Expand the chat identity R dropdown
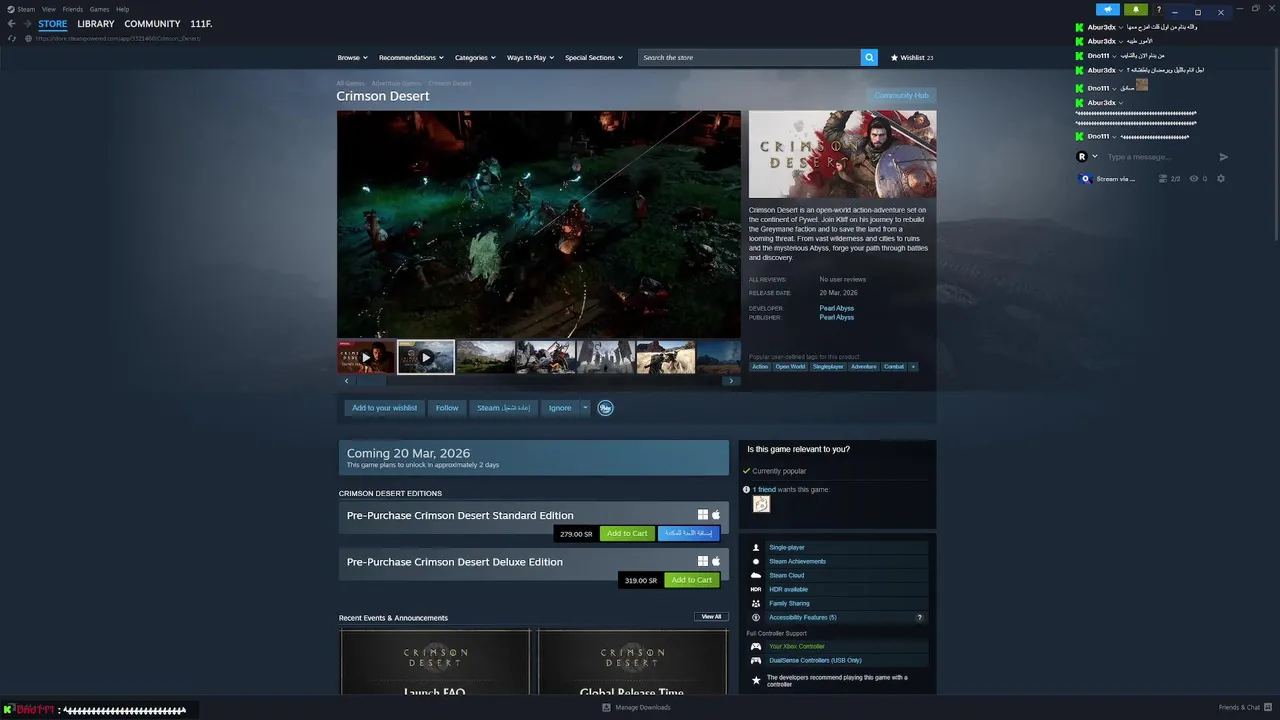This screenshot has width=1280, height=720. (1095, 156)
